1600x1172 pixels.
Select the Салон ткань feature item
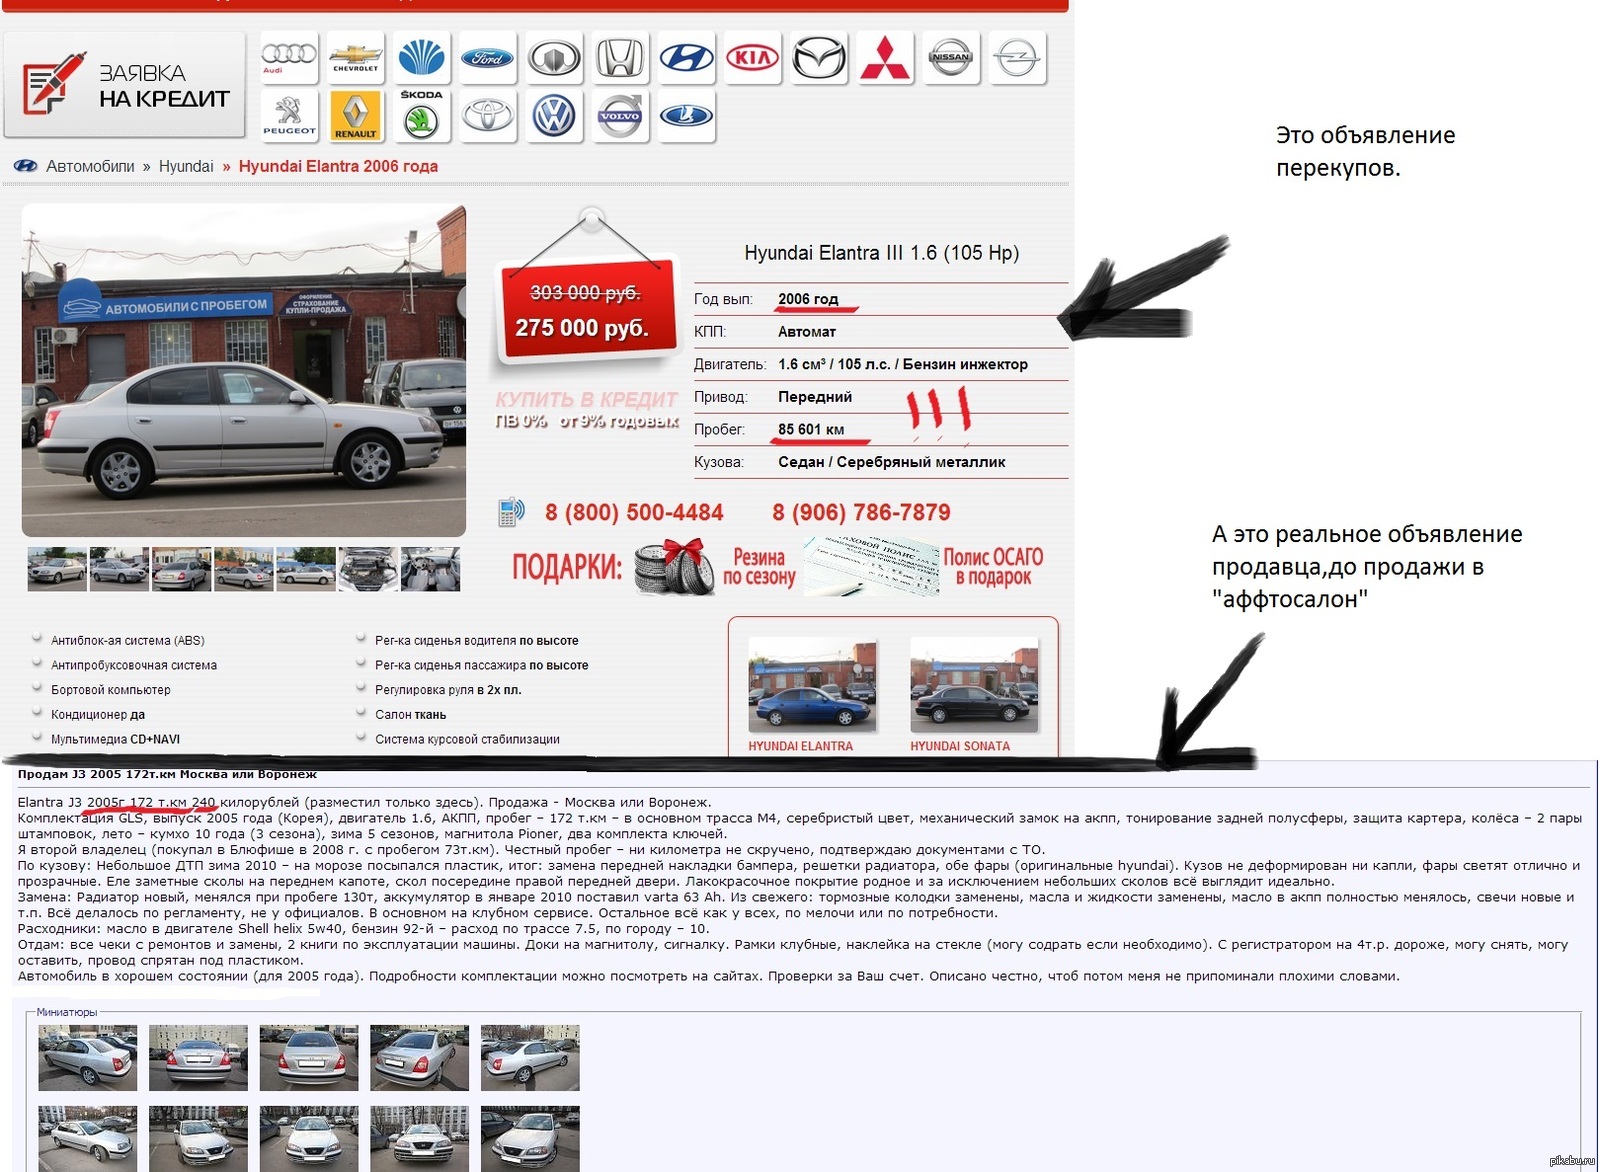click(410, 714)
